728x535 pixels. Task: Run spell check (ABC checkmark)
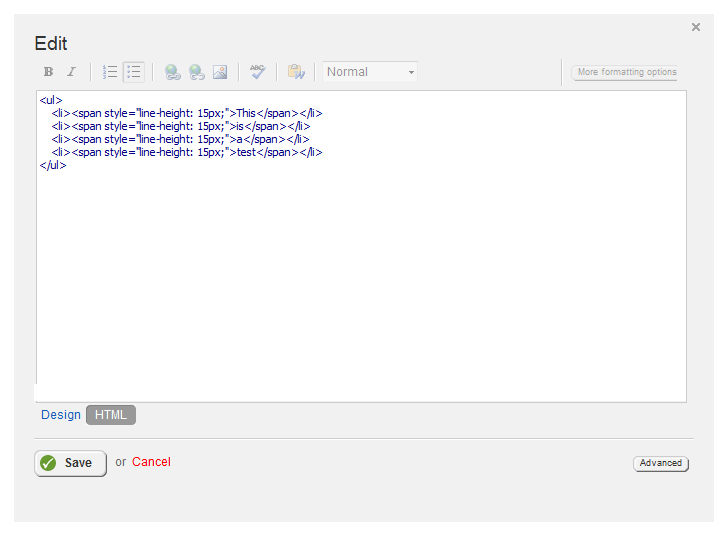[x=258, y=72]
